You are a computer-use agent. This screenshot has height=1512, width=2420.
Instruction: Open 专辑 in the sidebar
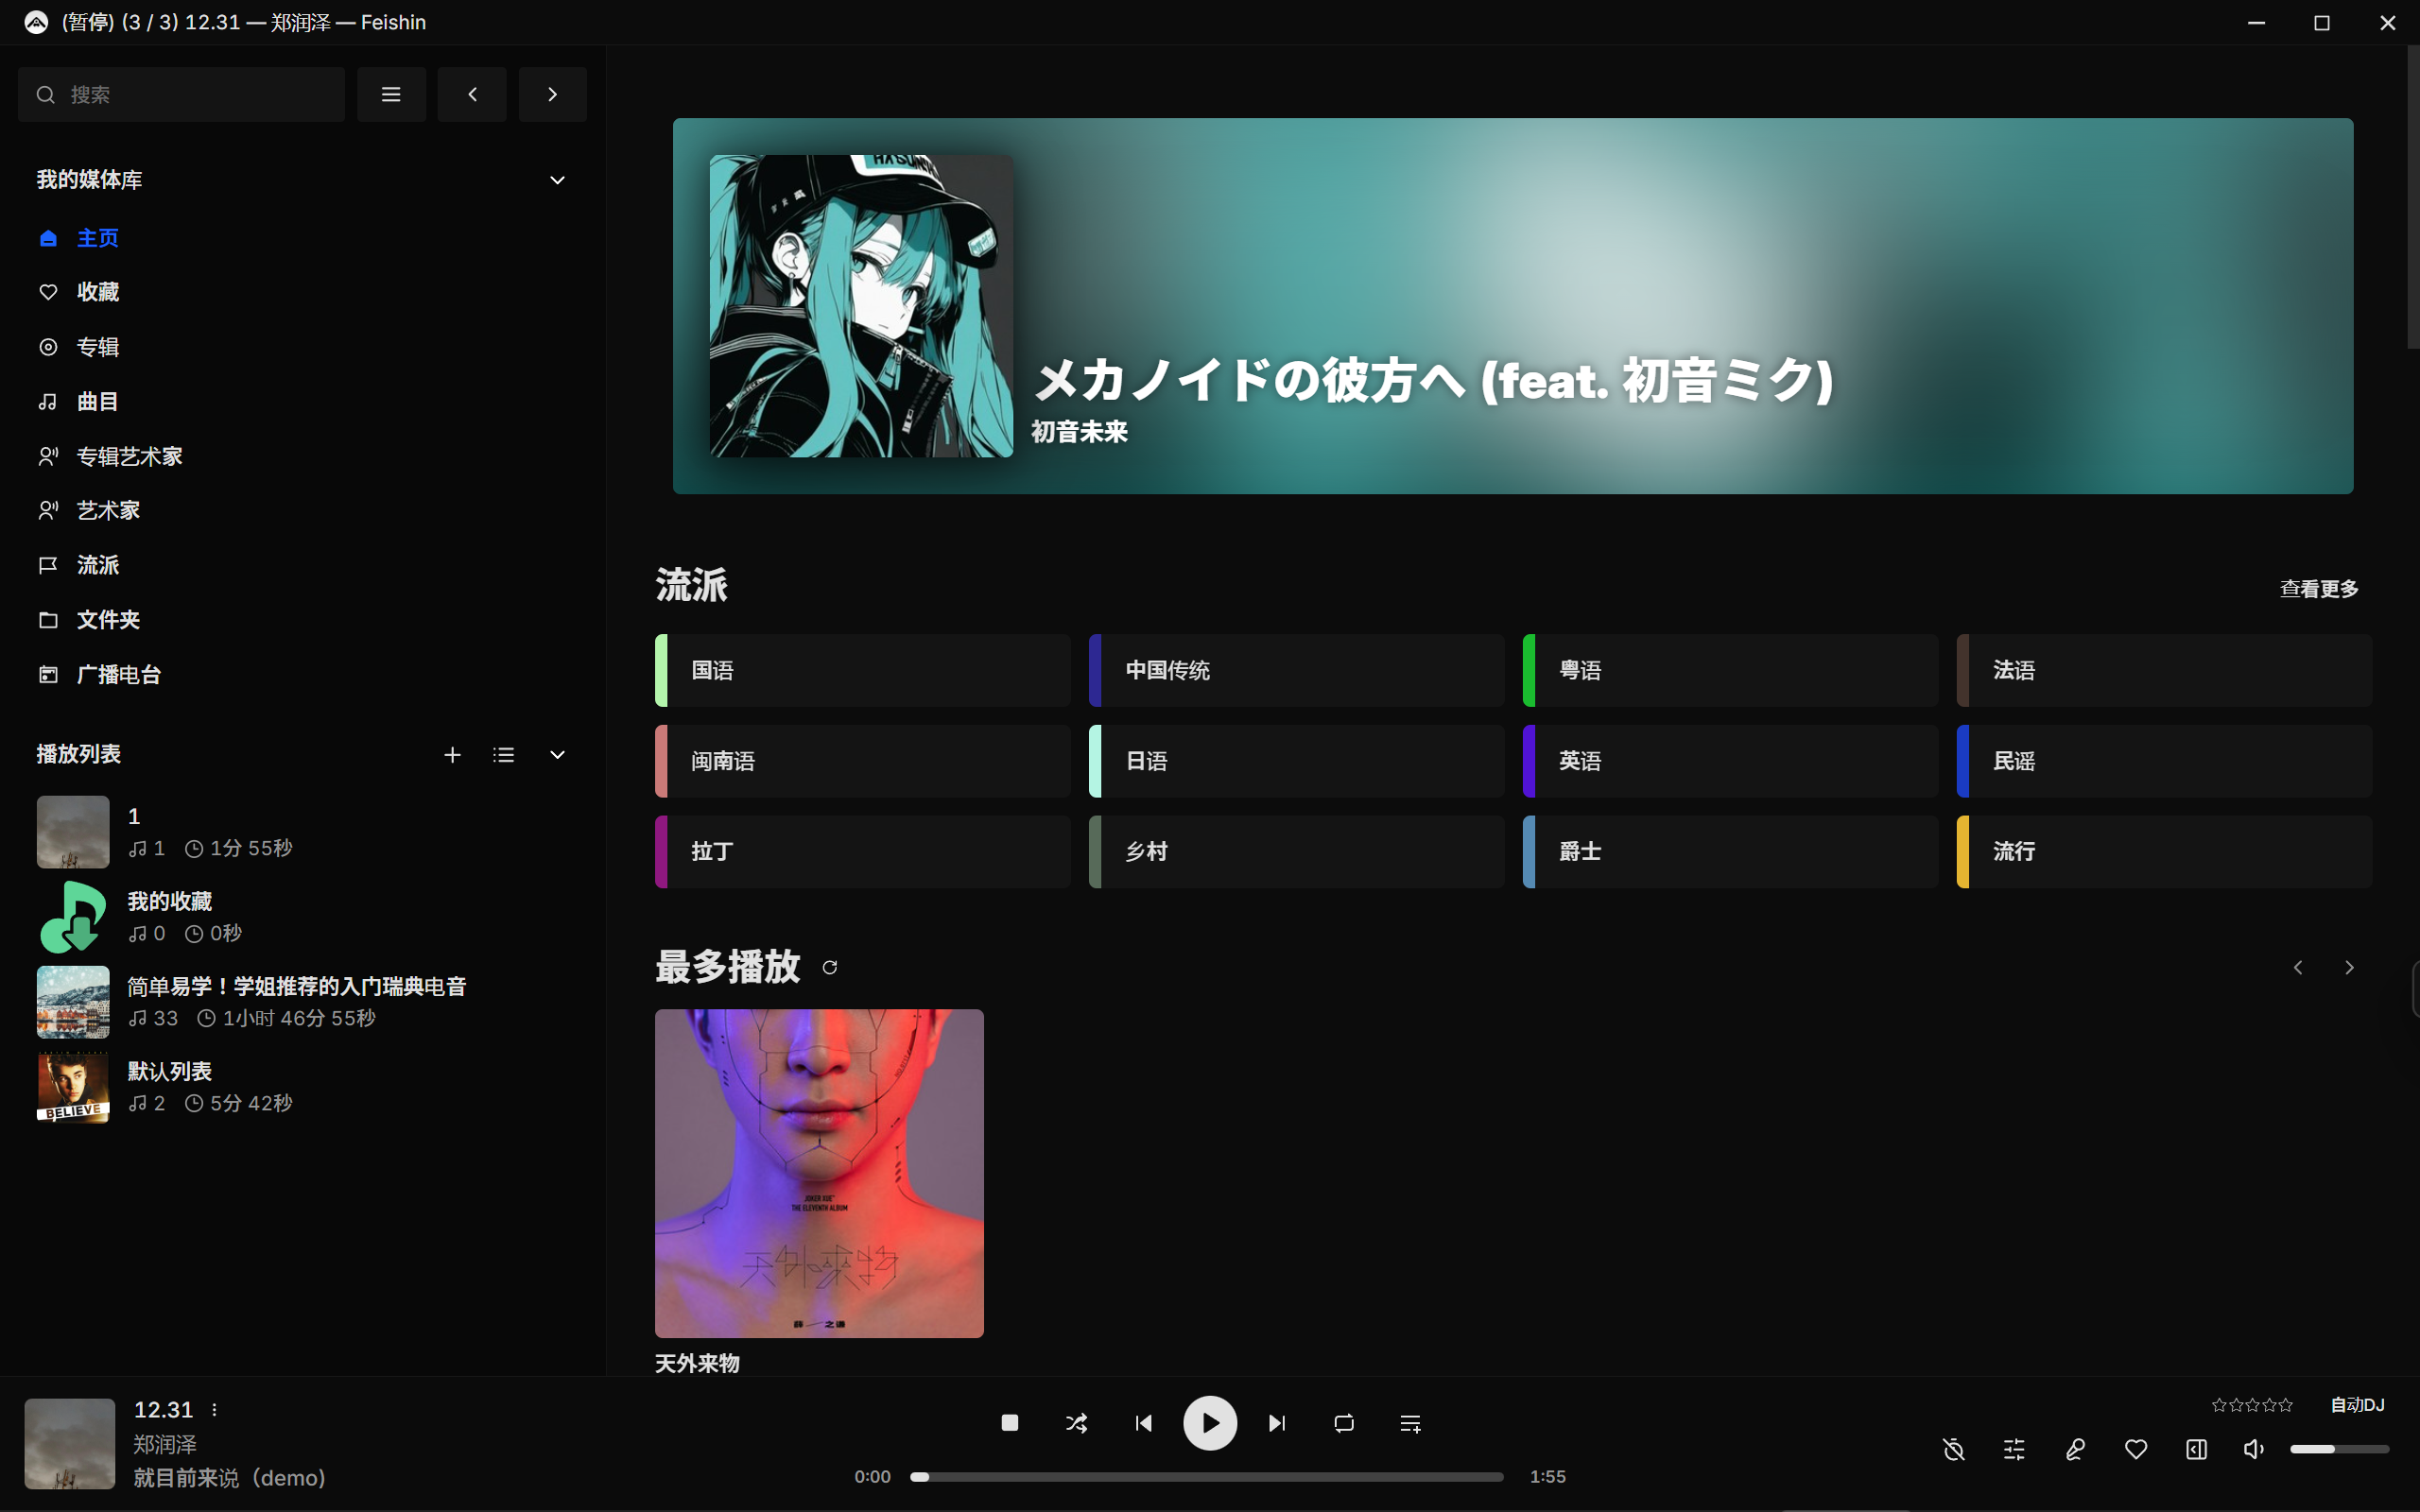(302, 347)
